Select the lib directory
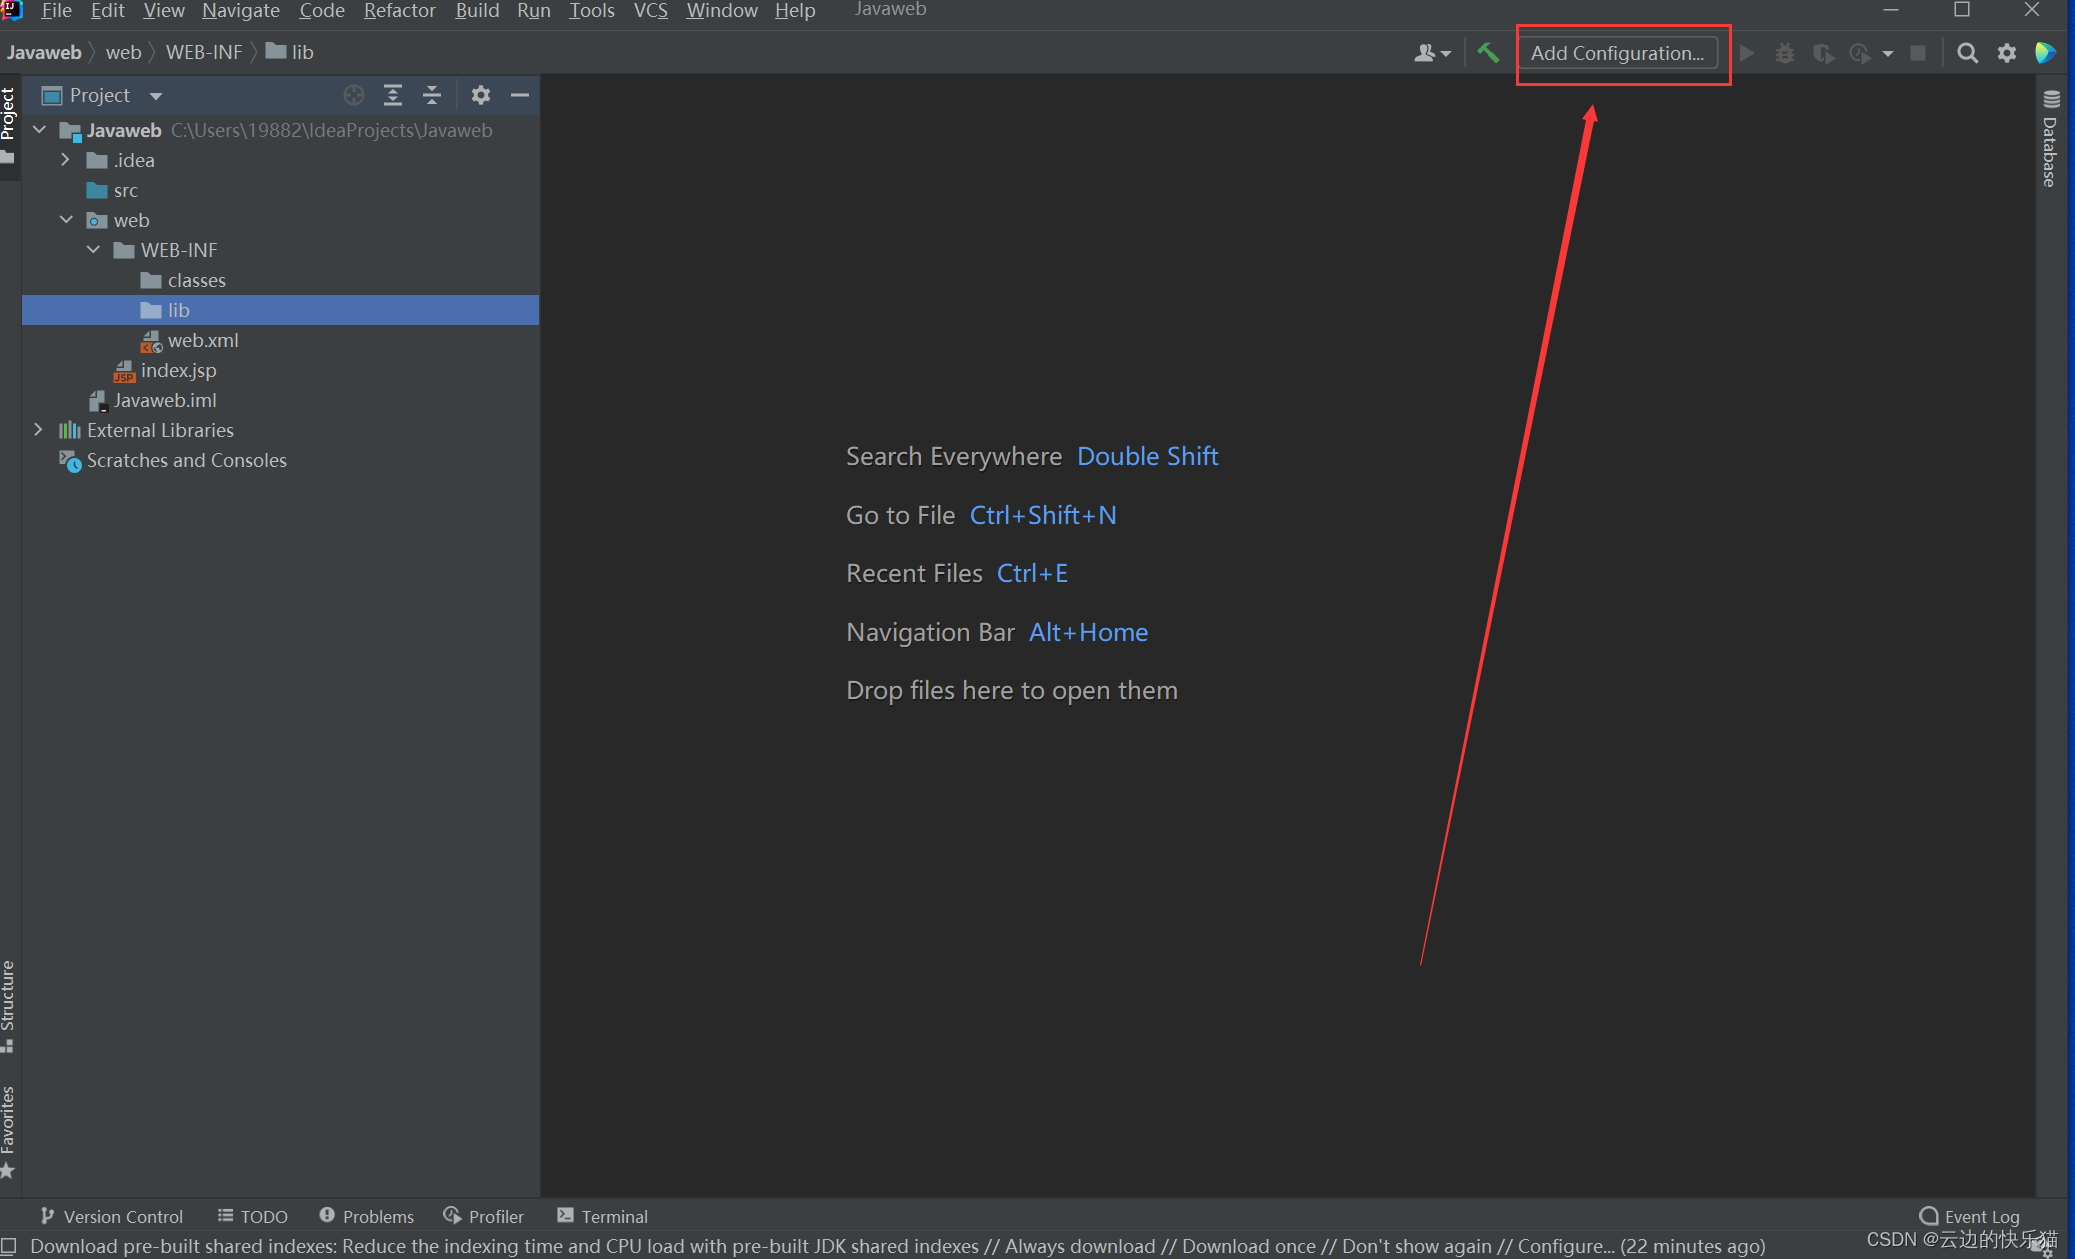2075x1259 pixels. point(178,308)
